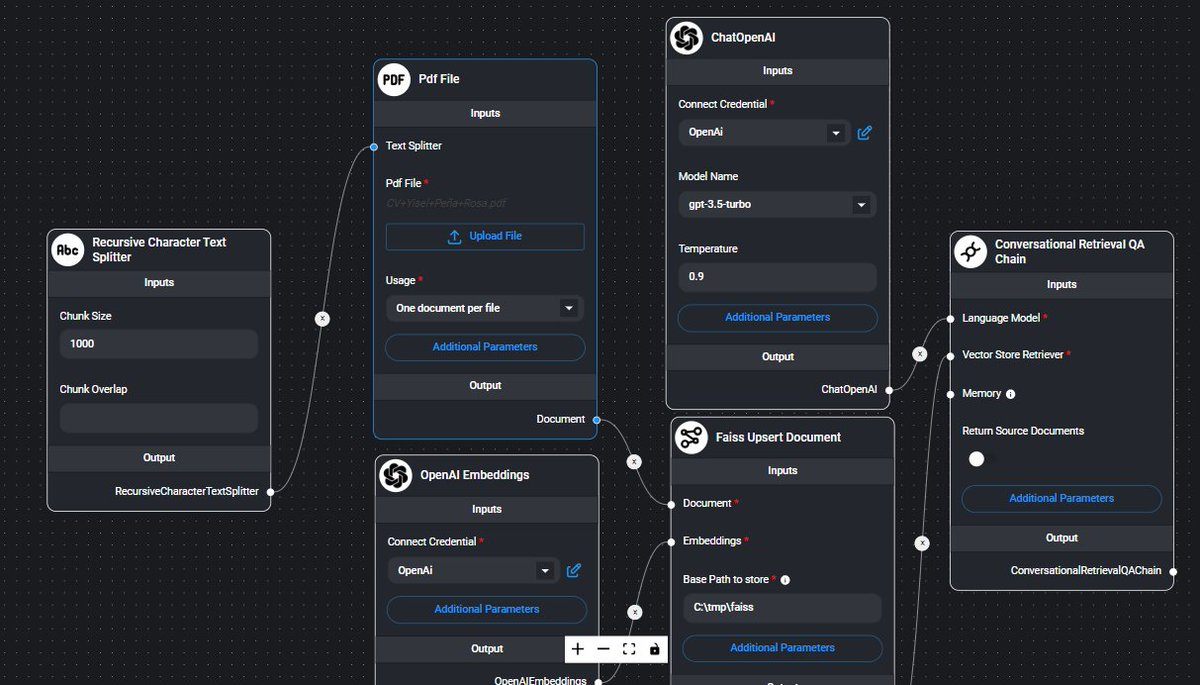
Task: Click the Language Model input handle
Action: pos(951,318)
